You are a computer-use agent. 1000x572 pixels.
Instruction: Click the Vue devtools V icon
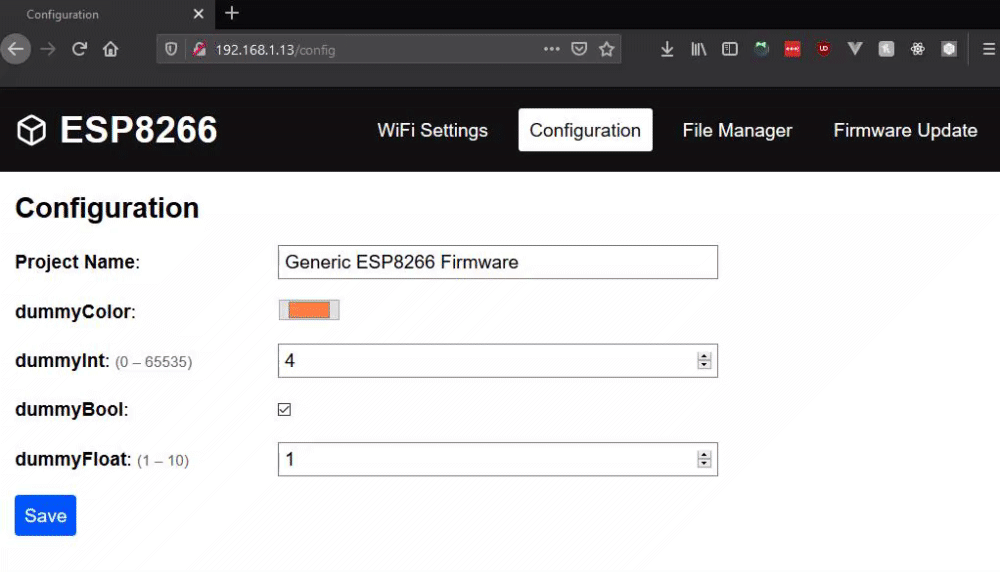click(x=855, y=49)
